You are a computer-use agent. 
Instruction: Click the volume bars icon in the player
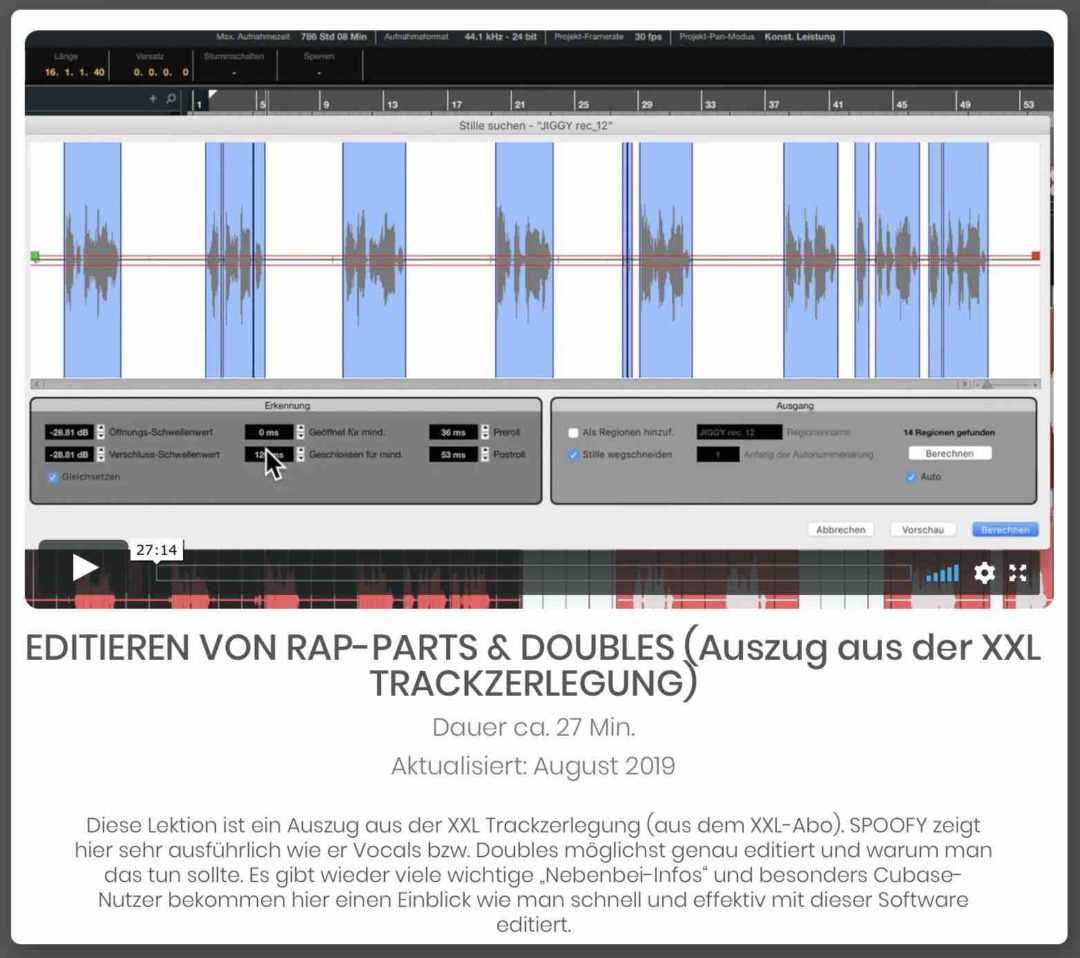[941, 574]
